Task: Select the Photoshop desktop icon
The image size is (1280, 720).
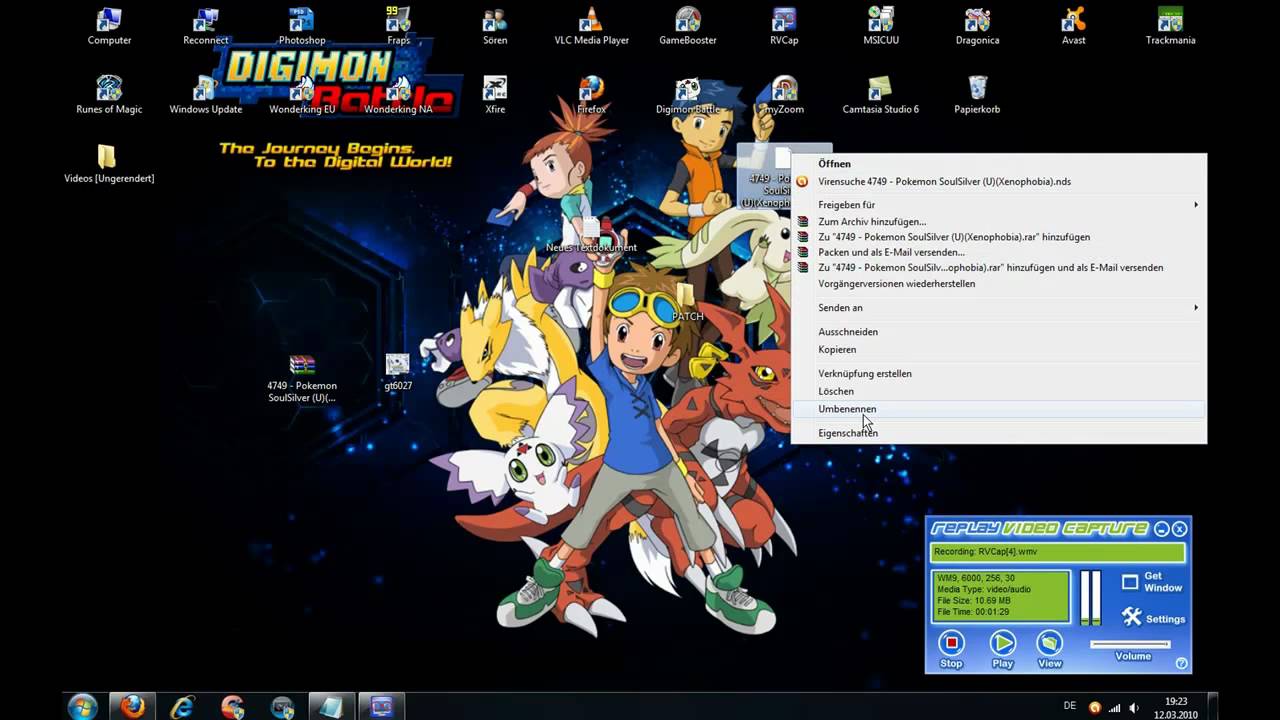Action: (302, 26)
